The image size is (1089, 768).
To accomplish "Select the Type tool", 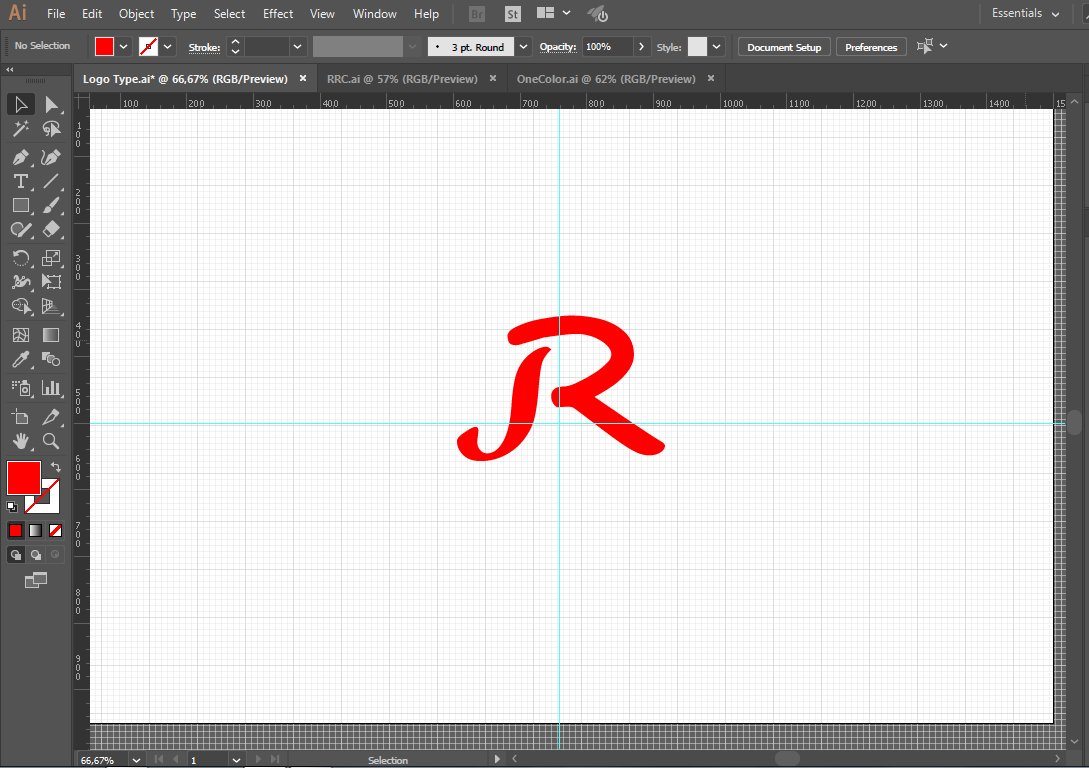I will (20, 181).
